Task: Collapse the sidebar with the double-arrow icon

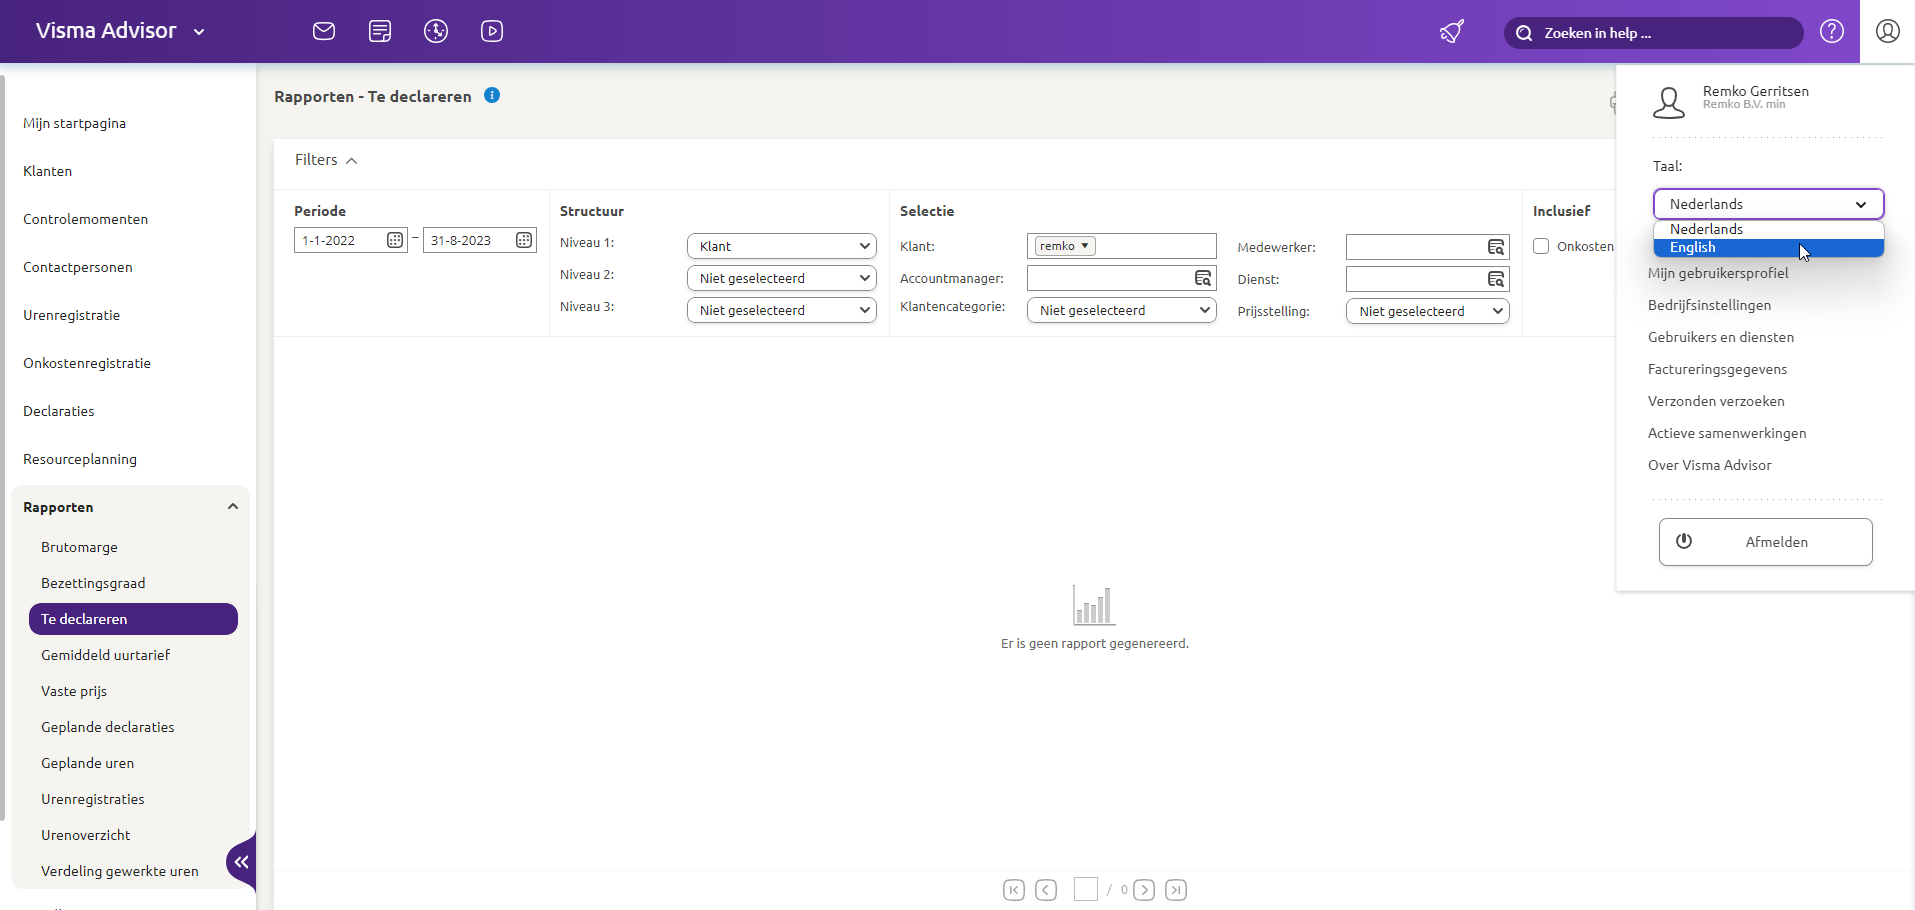Action: 240,861
